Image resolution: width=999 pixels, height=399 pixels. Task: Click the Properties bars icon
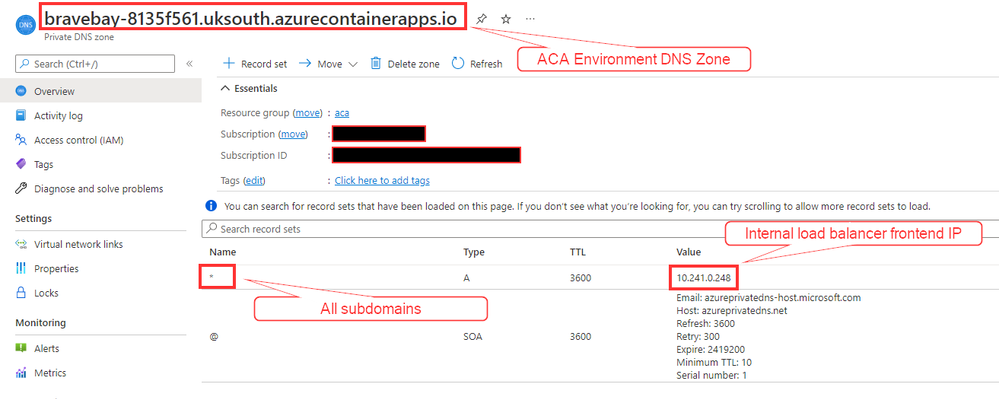[21, 268]
